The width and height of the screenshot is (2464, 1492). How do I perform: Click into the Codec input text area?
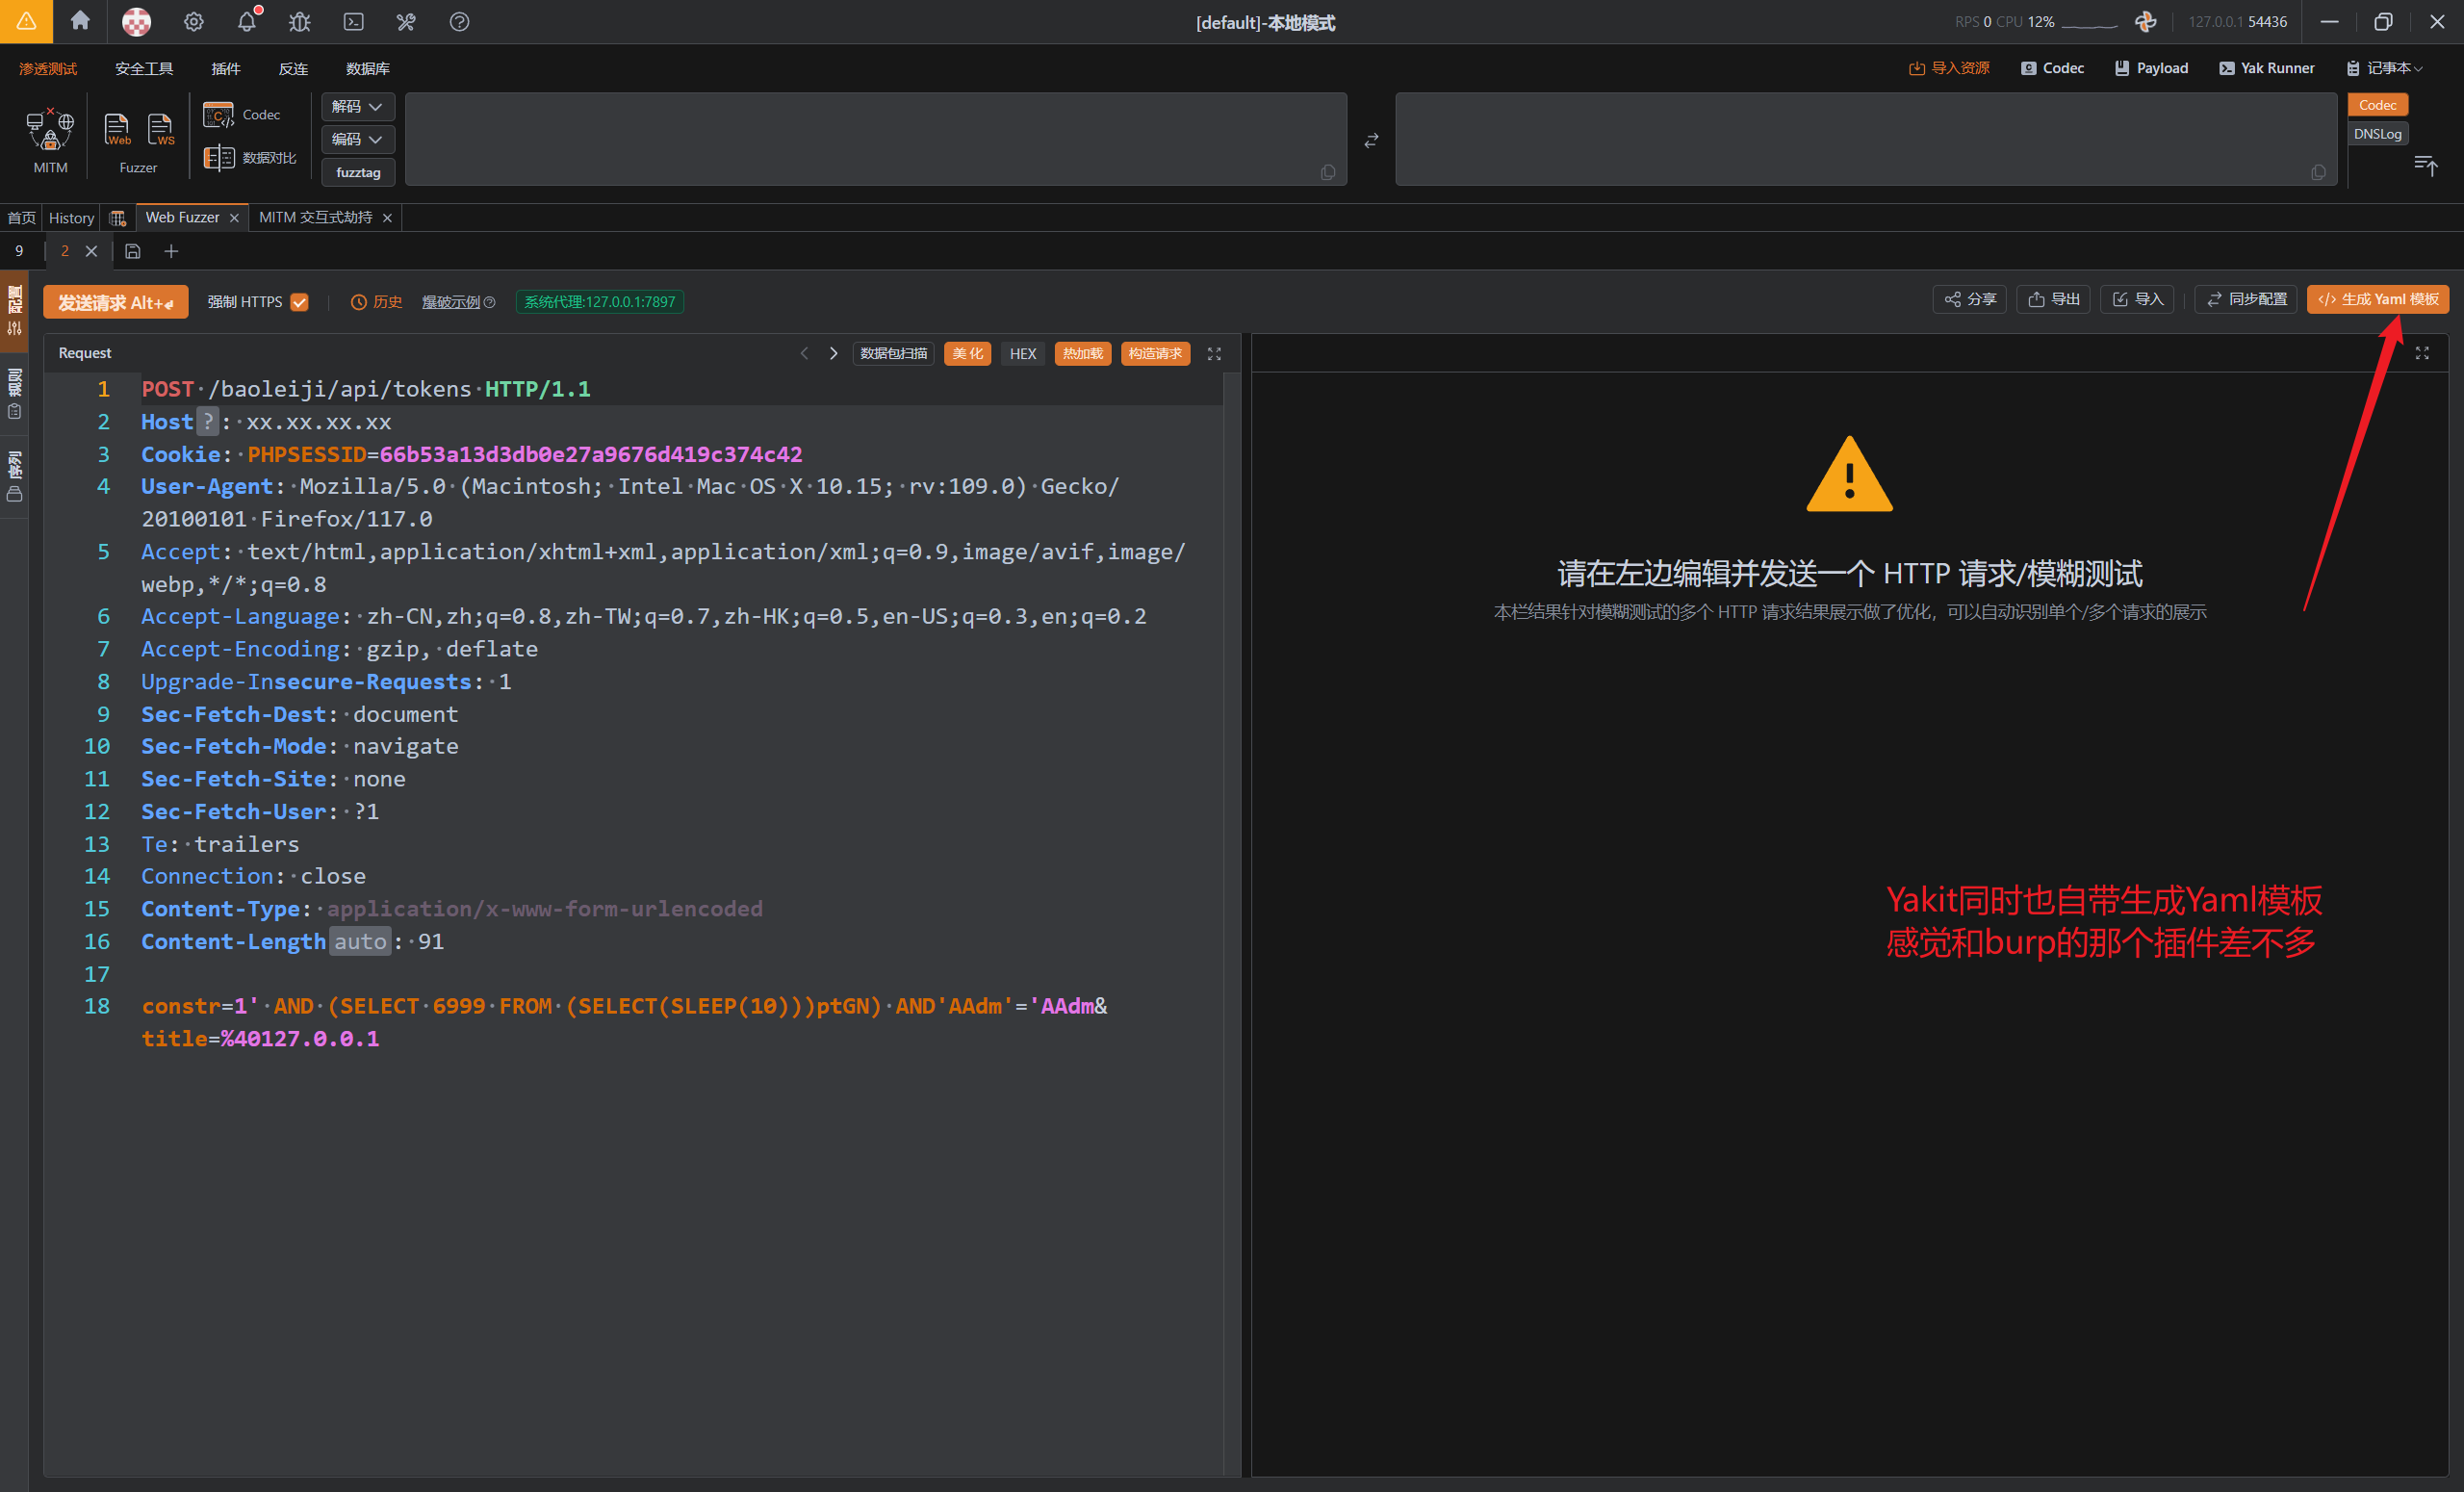click(875, 140)
